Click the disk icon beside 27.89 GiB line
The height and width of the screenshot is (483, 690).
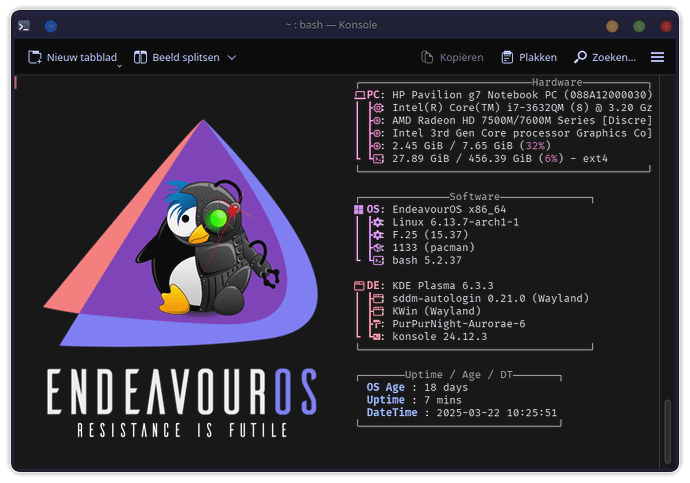click(x=378, y=159)
